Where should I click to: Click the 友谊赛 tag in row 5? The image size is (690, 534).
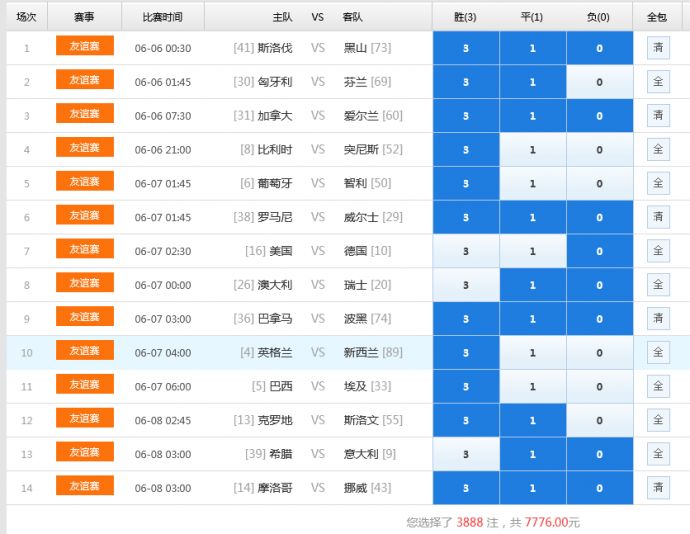click(x=85, y=181)
